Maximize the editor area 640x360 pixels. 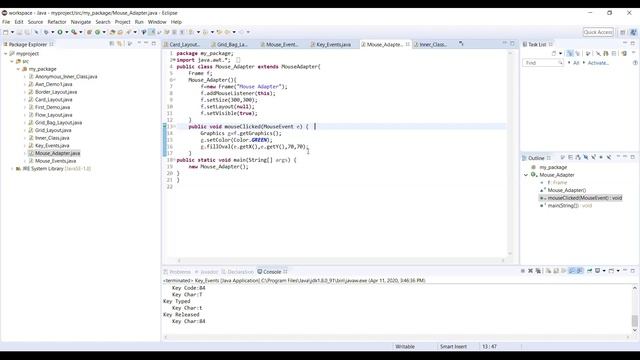tap(512, 43)
